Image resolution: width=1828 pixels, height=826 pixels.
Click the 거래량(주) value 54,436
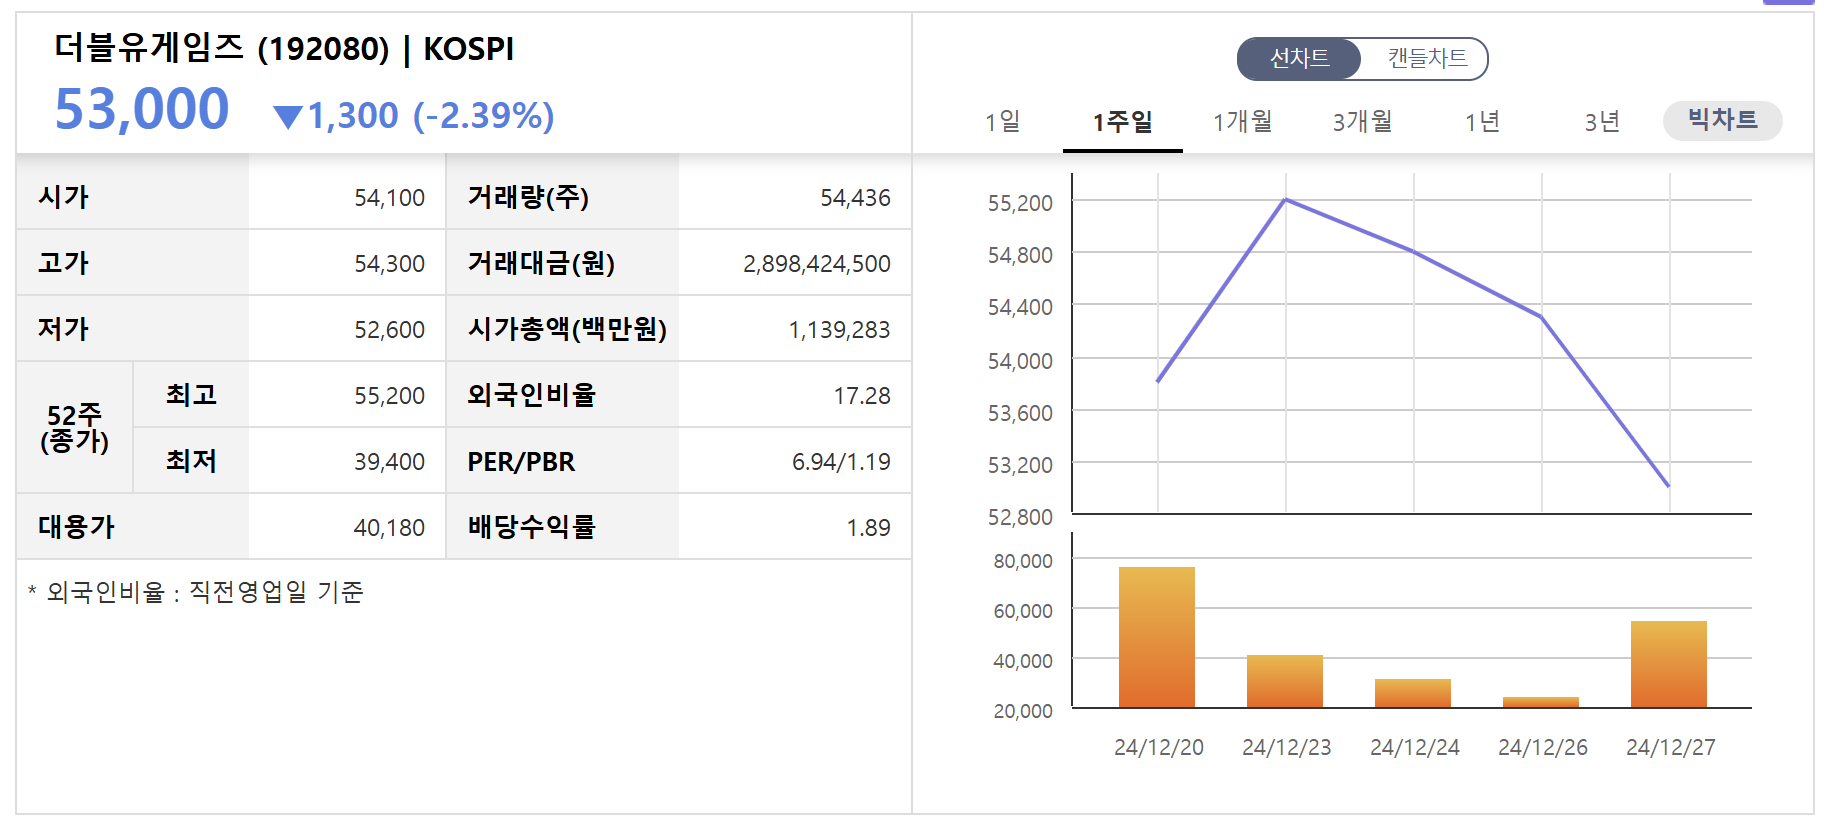pyautogui.click(x=855, y=198)
